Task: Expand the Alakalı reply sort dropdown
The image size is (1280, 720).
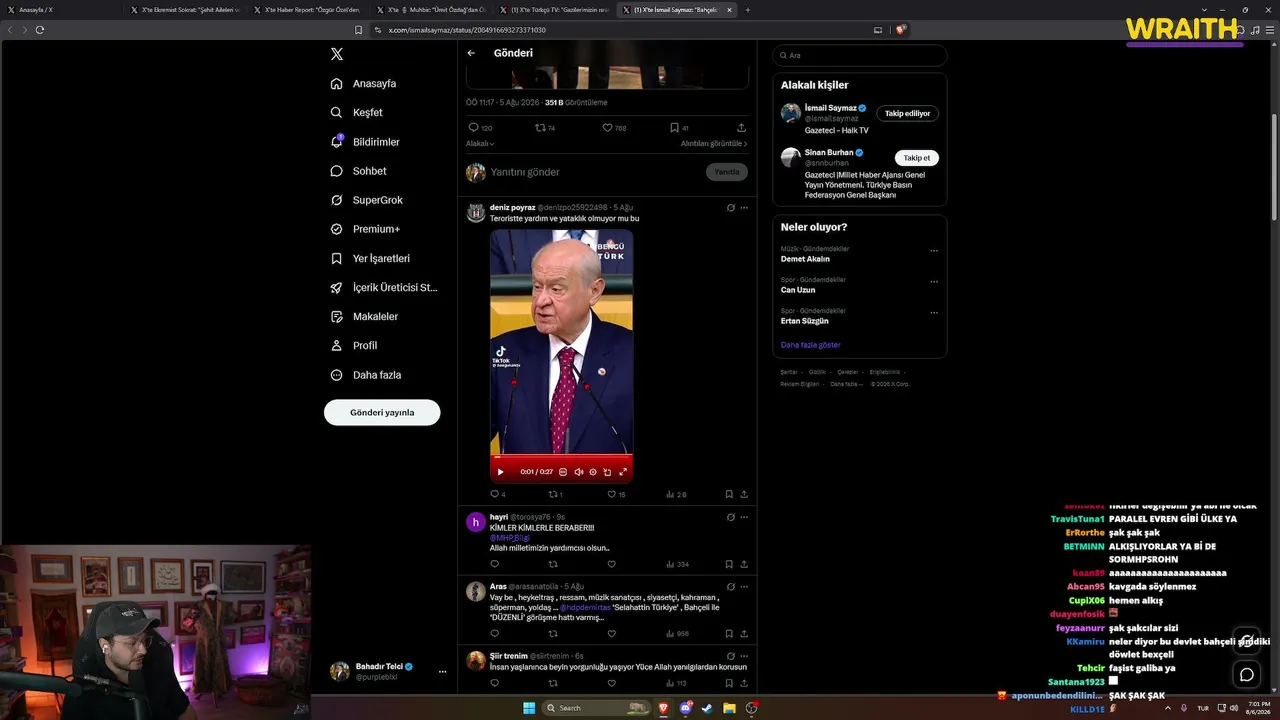Action: (x=480, y=144)
